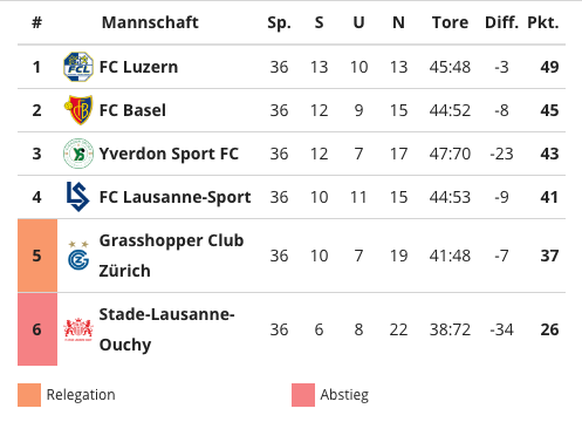Click the orange Relegation legend swatch
582x422 pixels.
pos(29,395)
